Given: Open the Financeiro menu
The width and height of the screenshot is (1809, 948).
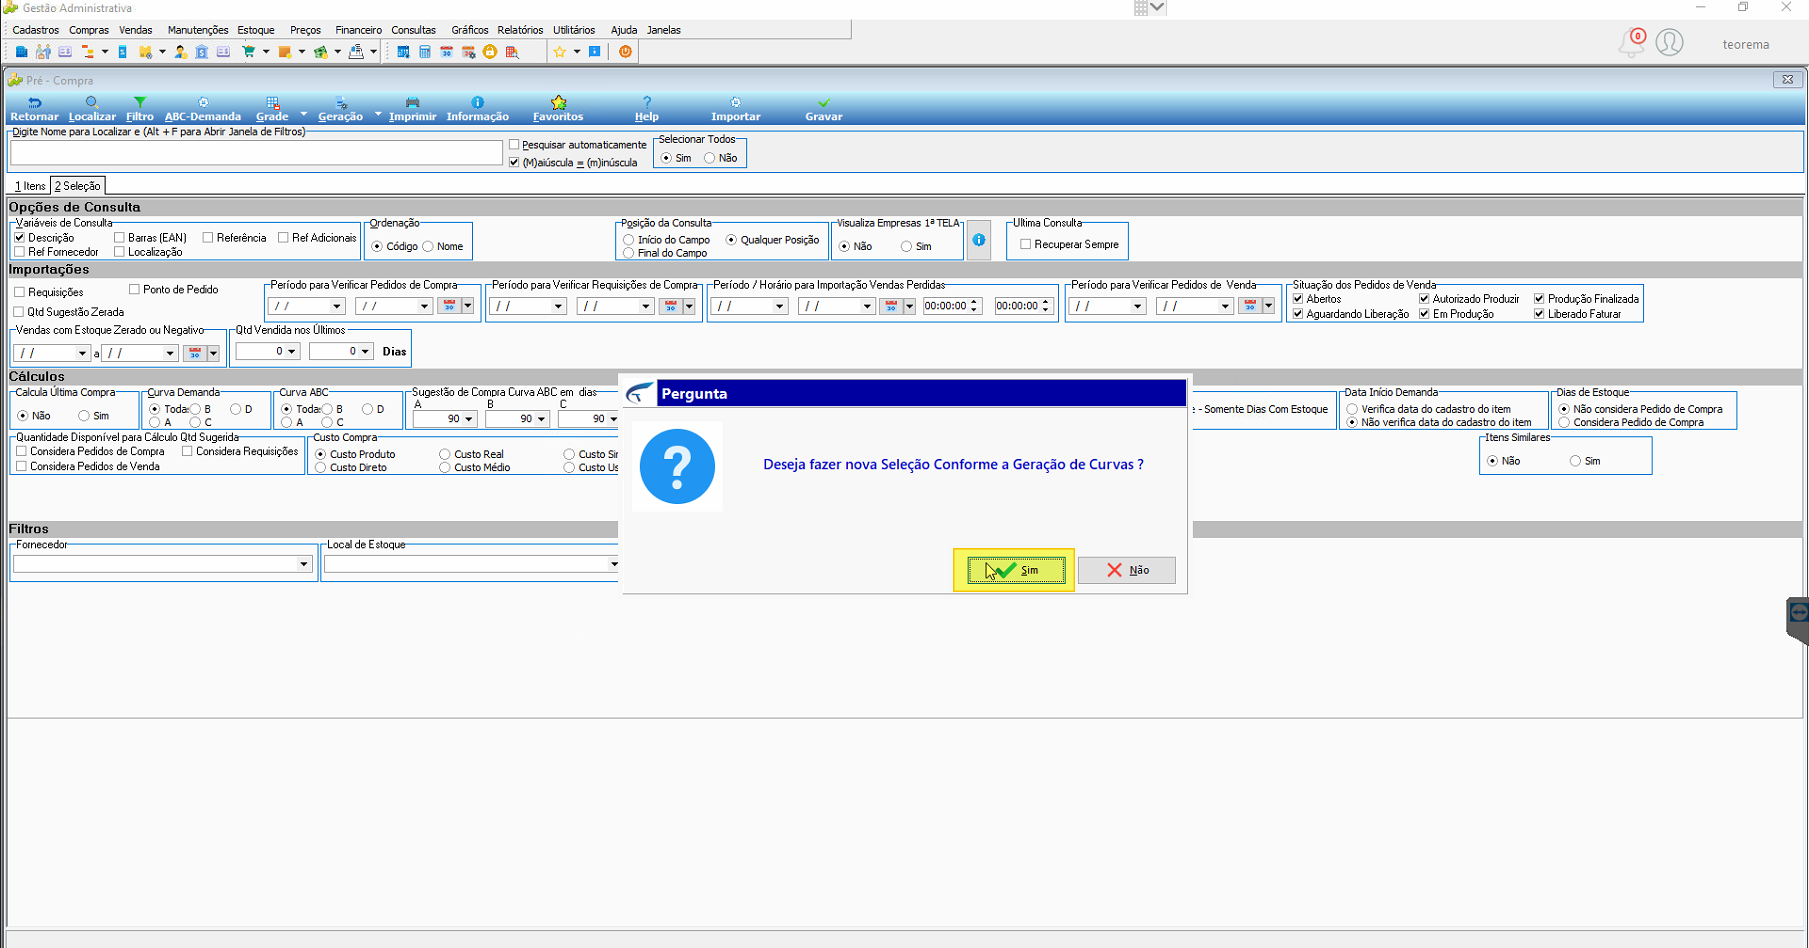Looking at the screenshot, I should [358, 30].
